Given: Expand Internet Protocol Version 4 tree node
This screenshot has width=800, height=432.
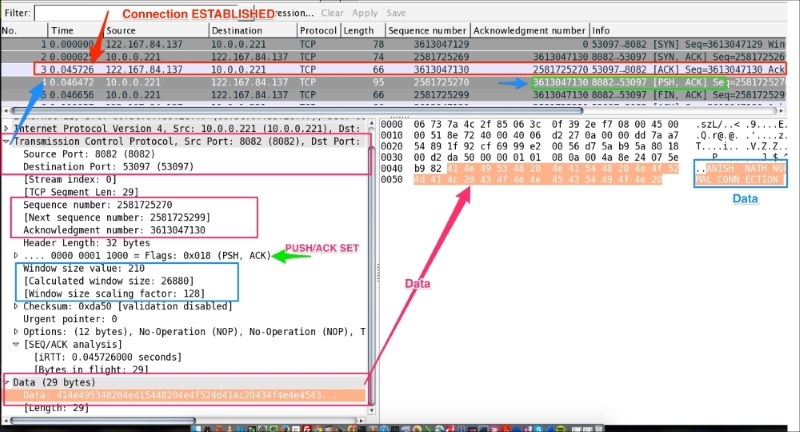Looking at the screenshot, I should click(x=6, y=129).
